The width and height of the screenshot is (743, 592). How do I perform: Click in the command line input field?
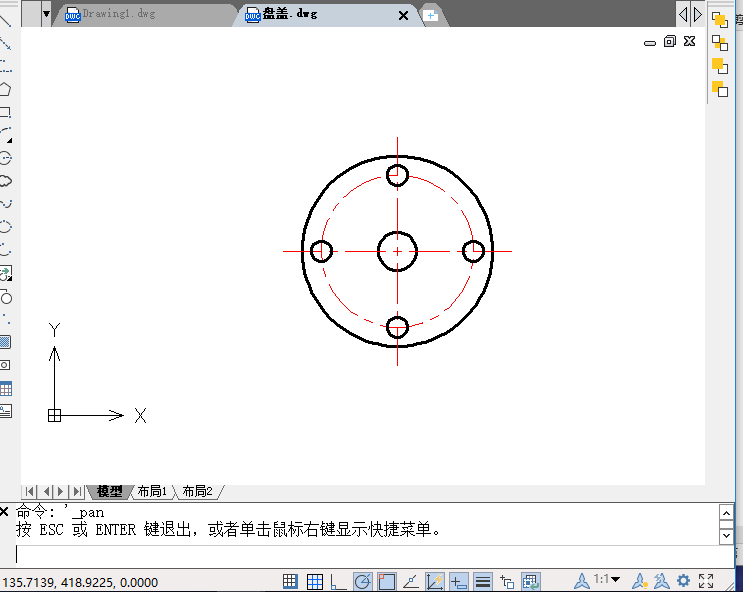coord(360,554)
